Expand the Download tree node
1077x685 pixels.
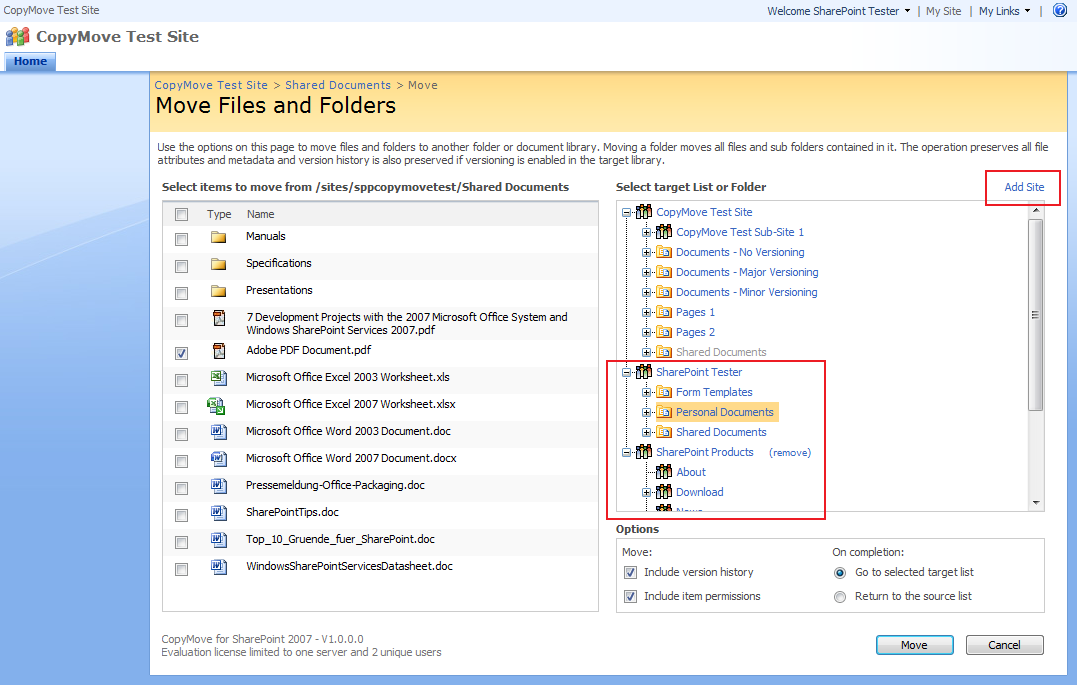[x=646, y=492]
